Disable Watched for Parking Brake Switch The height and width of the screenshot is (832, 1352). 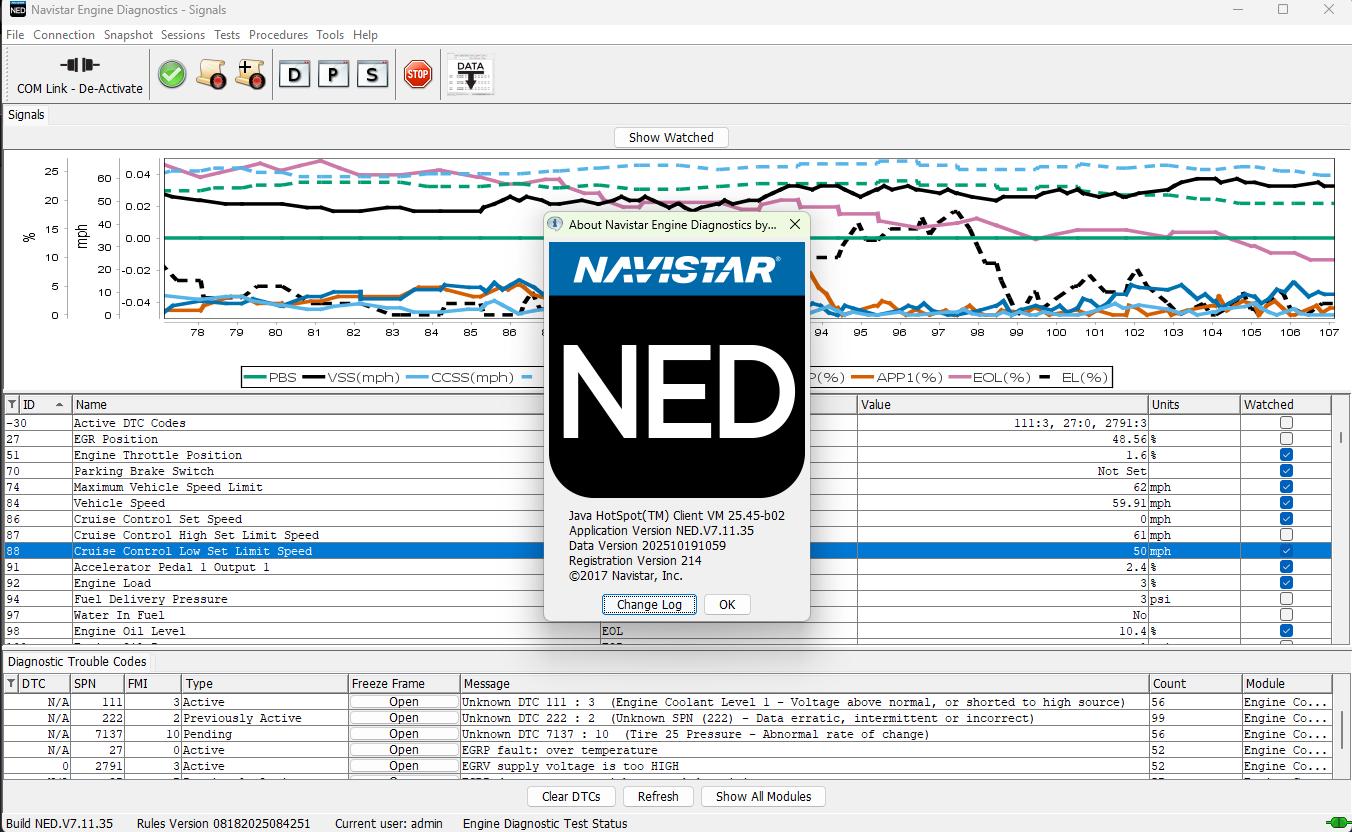pyautogui.click(x=1285, y=471)
